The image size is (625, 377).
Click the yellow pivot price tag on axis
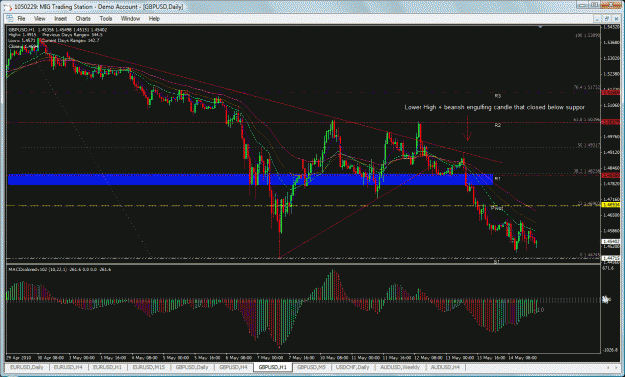point(610,205)
